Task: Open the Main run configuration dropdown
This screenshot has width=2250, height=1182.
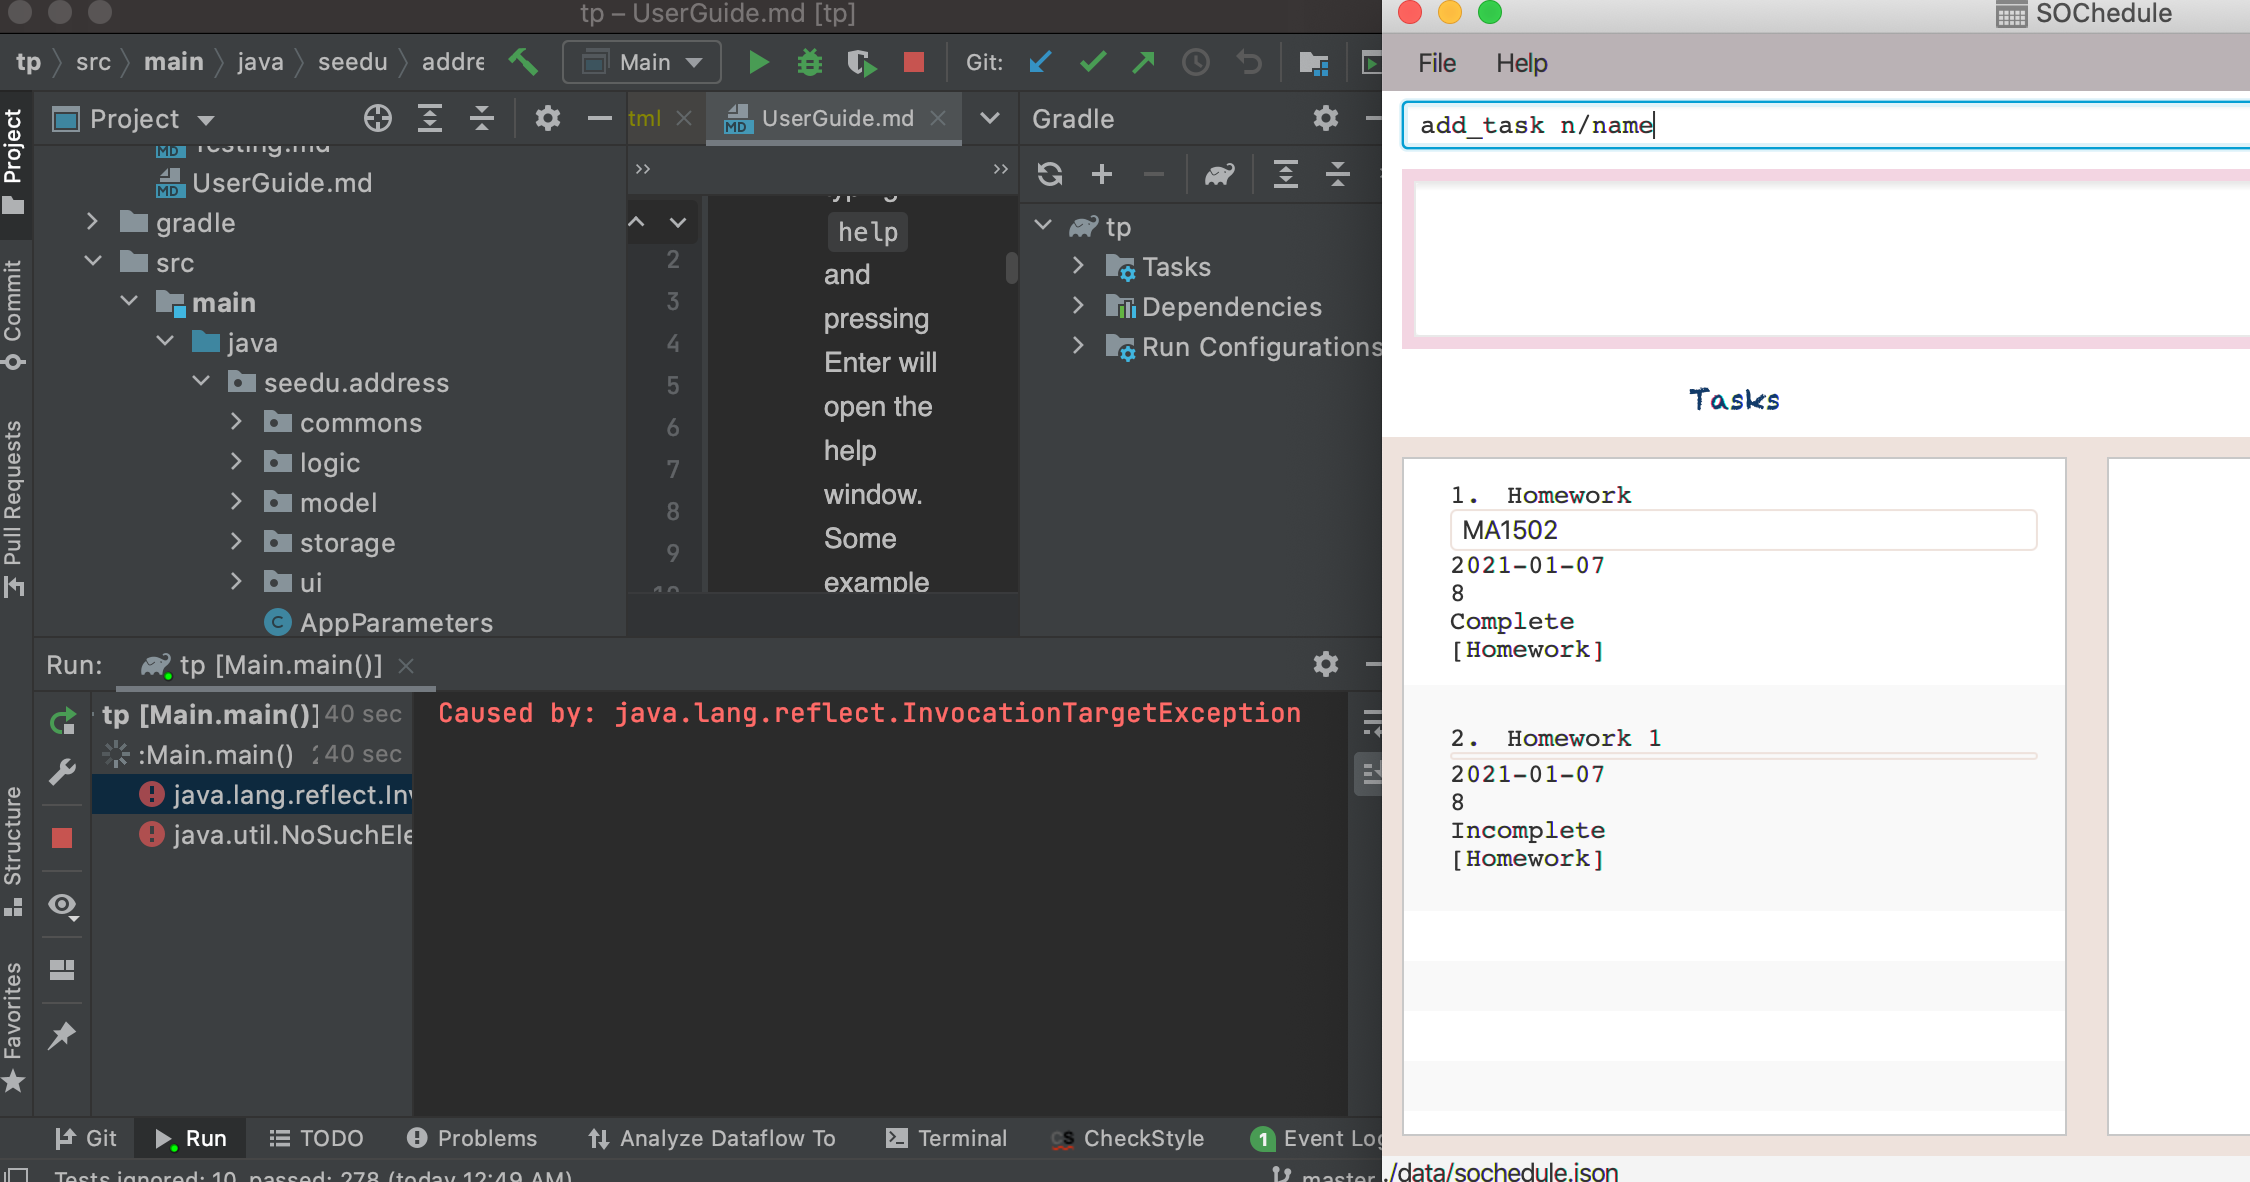Action: coord(642,63)
